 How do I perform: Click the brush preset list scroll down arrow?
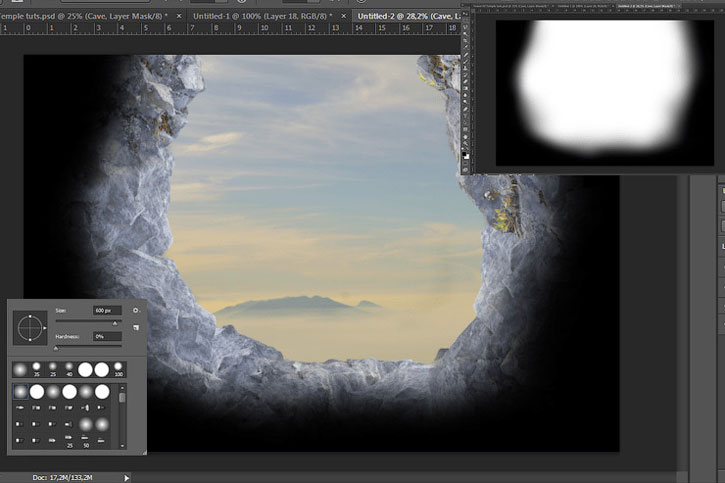[122, 446]
